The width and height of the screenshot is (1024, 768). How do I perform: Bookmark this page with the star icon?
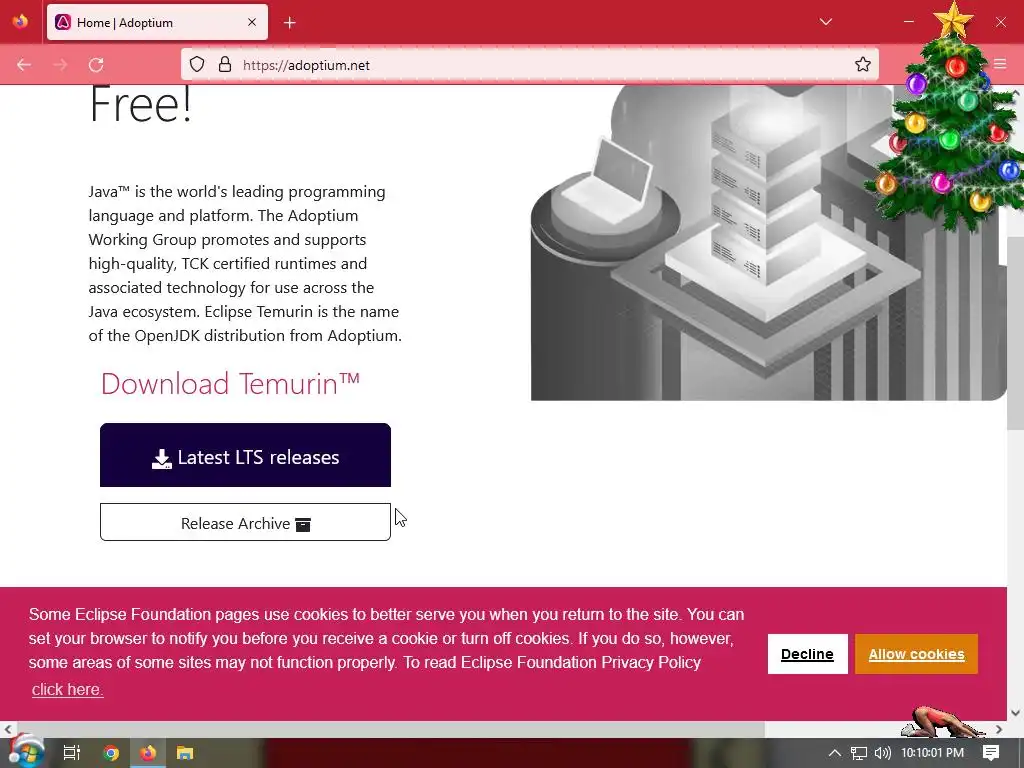pos(863,64)
